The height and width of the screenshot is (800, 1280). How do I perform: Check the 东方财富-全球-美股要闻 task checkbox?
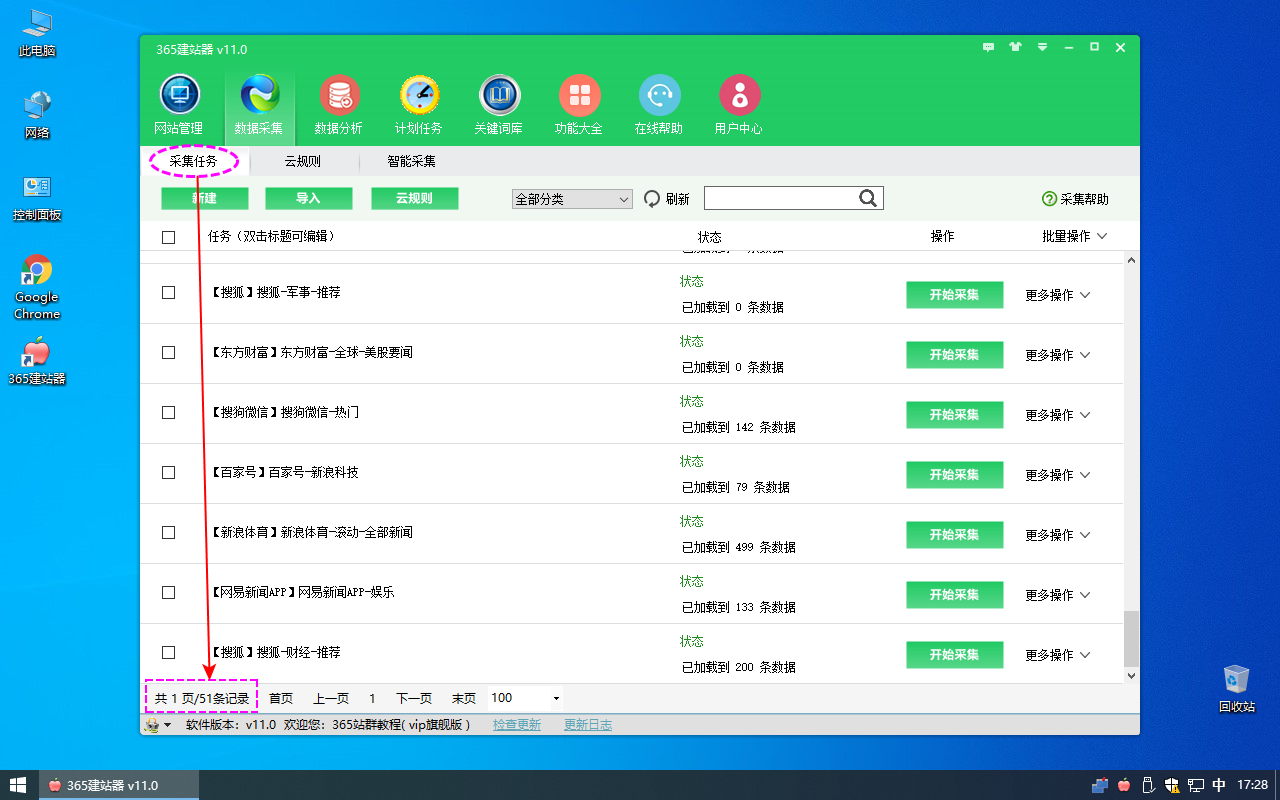168,352
